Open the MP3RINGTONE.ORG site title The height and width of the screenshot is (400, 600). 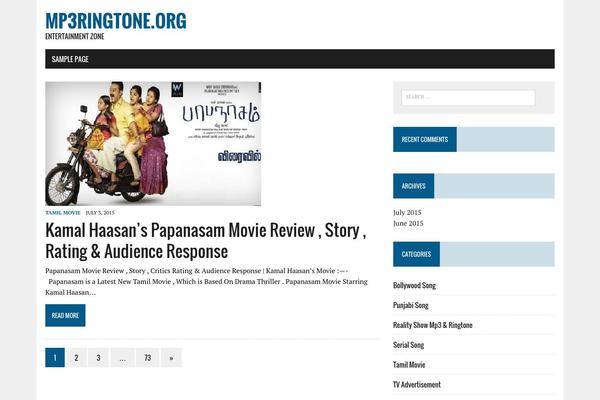[116, 21]
